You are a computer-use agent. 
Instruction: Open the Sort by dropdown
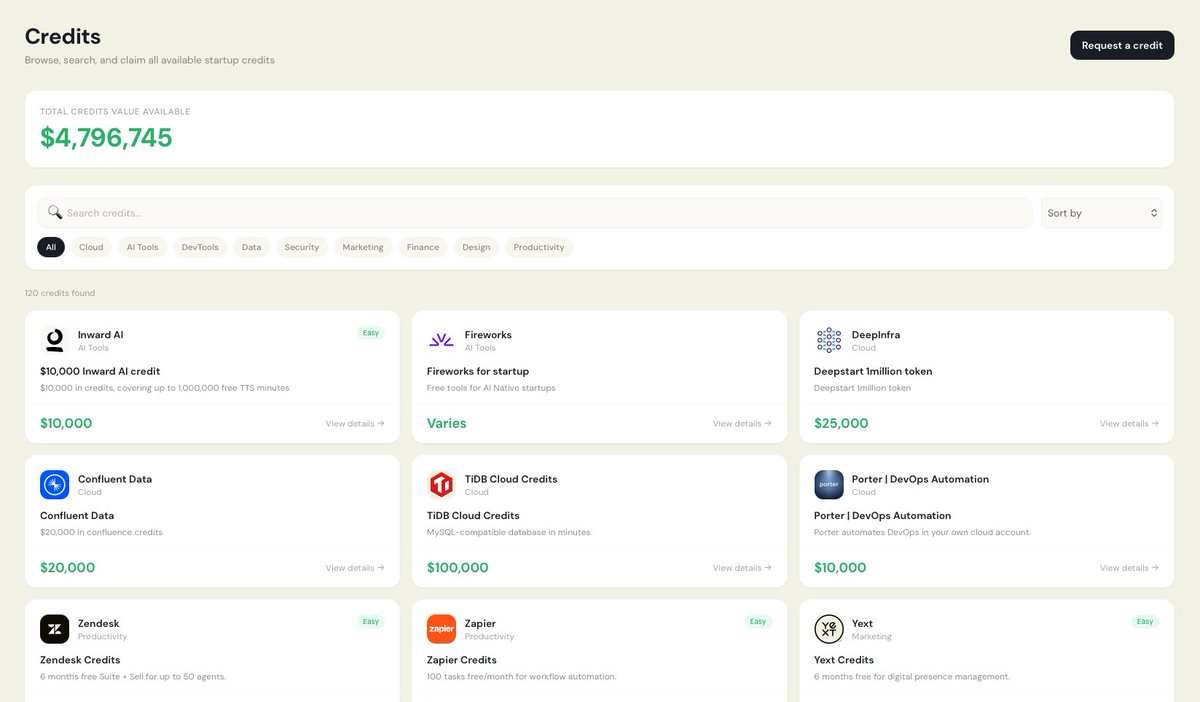(x=1101, y=213)
